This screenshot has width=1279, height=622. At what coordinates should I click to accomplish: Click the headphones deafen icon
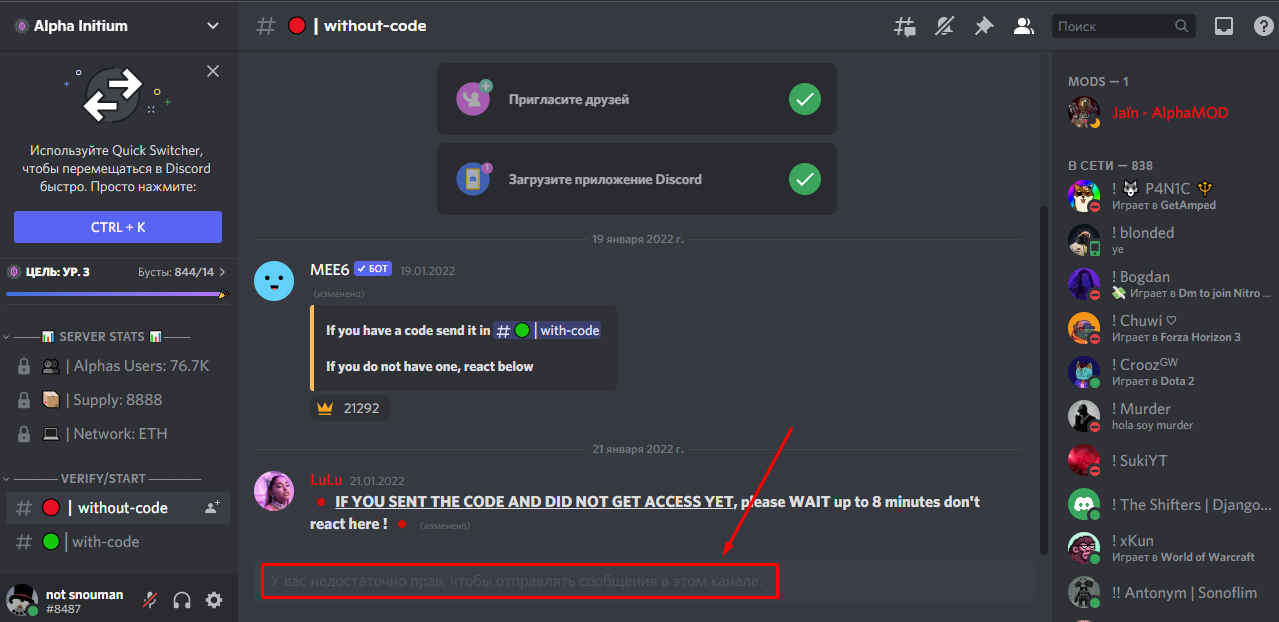coord(182,600)
